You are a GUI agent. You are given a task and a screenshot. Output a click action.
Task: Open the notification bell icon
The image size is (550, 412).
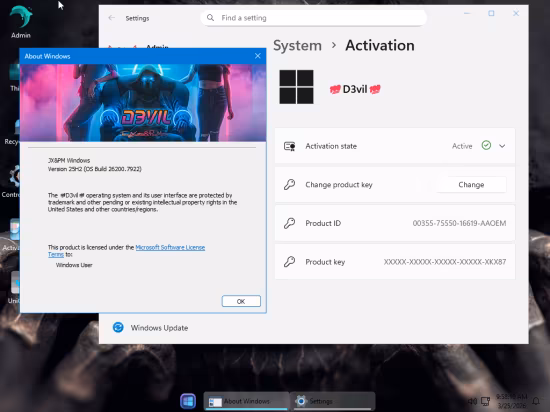(536, 401)
